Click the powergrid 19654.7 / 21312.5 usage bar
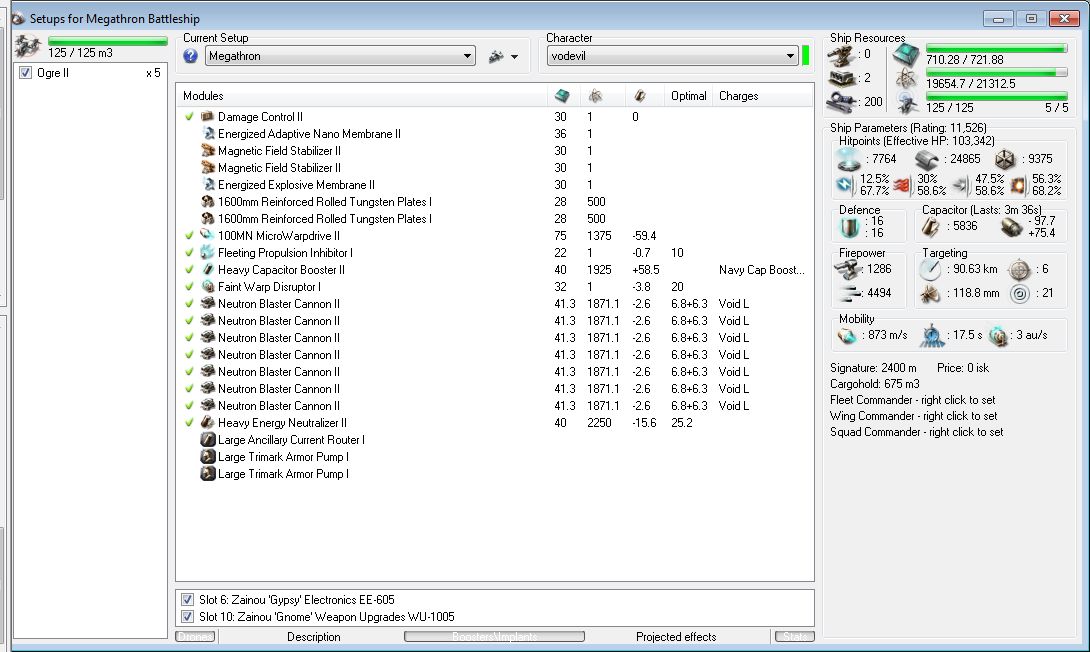The image size is (1090, 652). 996,72
